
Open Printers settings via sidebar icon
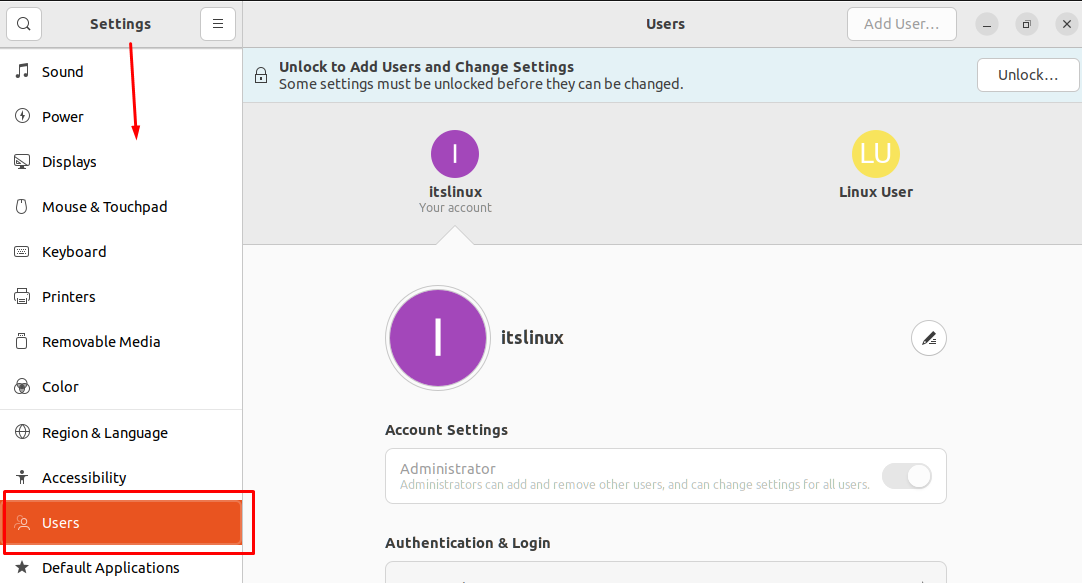click(x=20, y=296)
